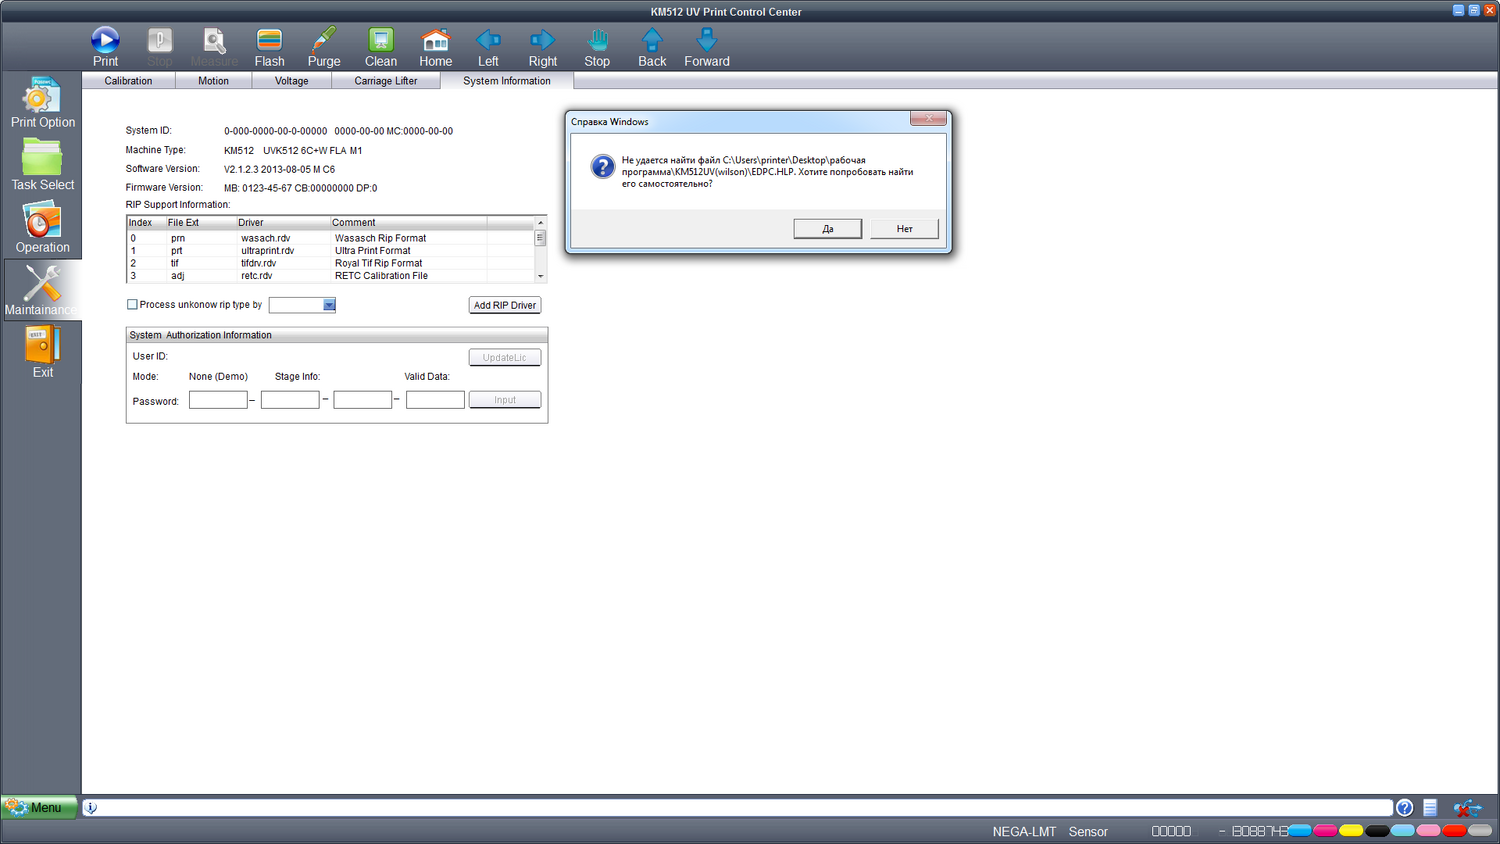
Task: Close the Справка Windows dialog
Action: [x=928, y=118]
